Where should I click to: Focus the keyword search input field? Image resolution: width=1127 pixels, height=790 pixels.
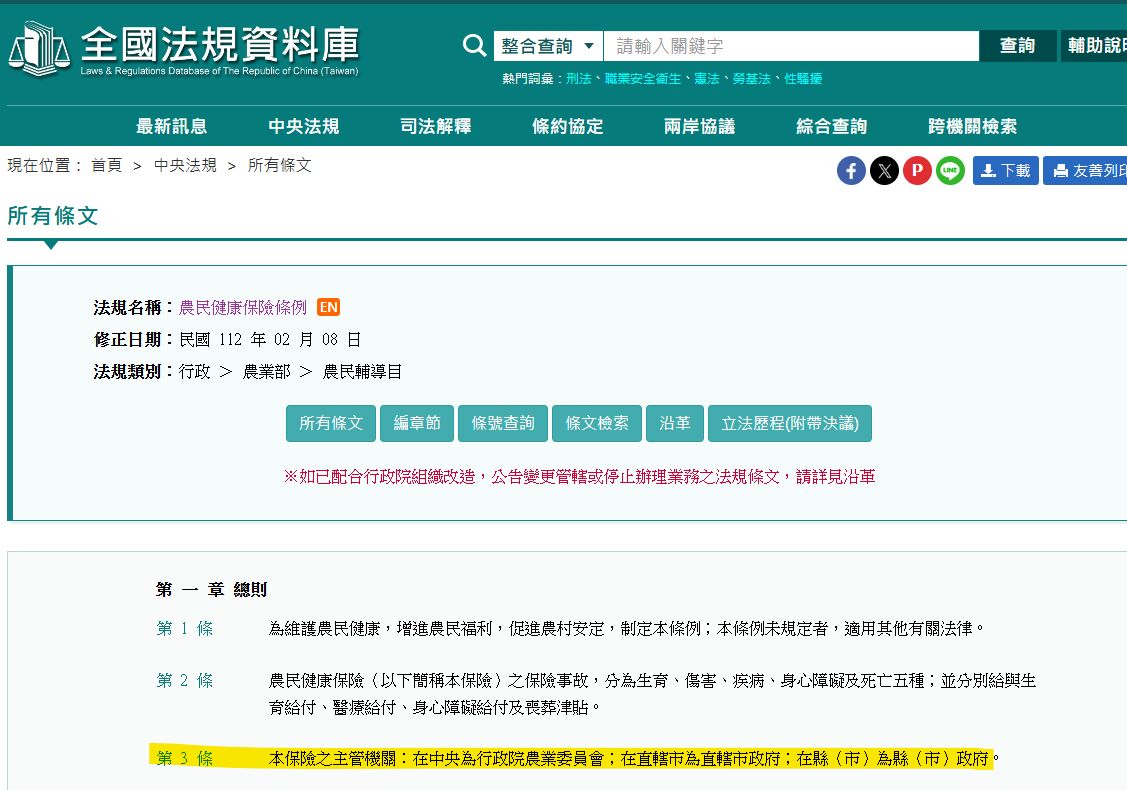[790, 46]
